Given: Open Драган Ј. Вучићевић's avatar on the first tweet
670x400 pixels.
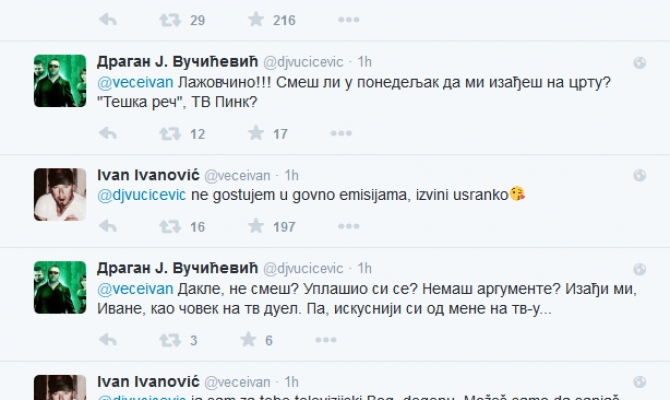Looking at the screenshot, I should pos(60,79).
